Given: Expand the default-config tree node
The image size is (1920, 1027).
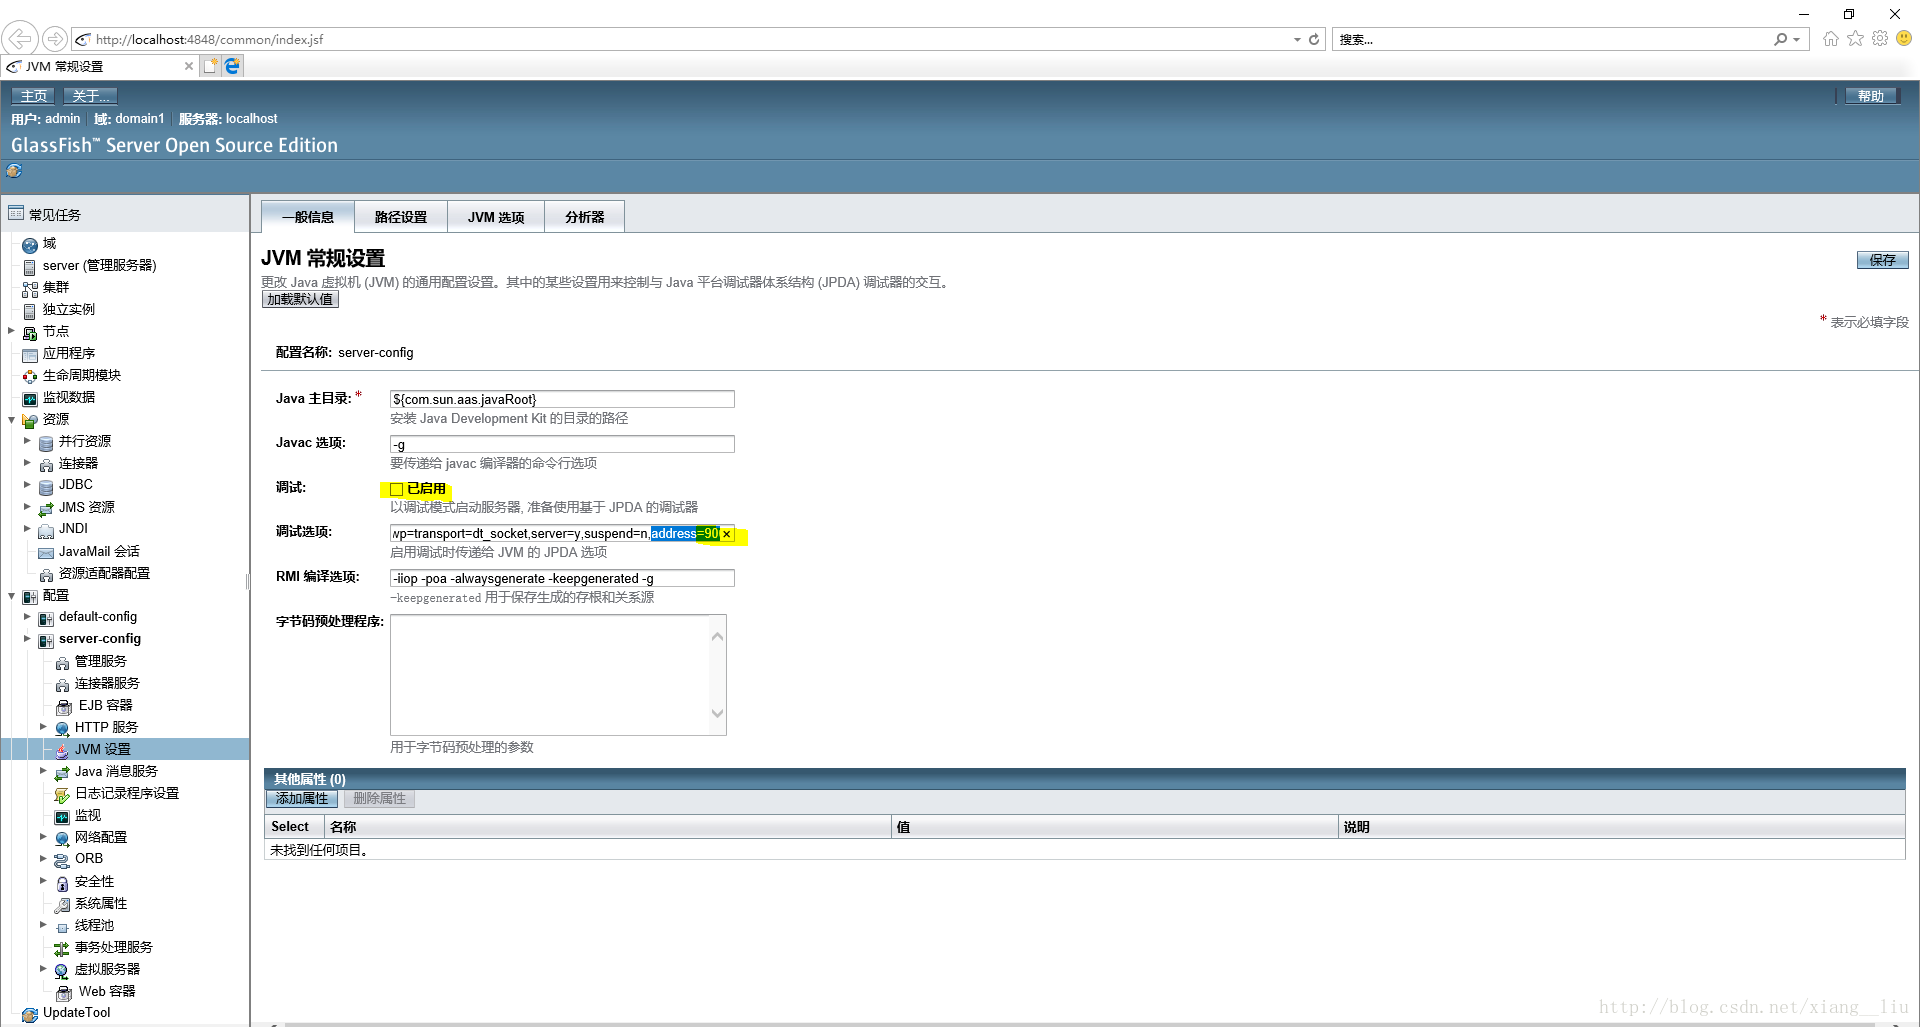Looking at the screenshot, I should click(x=28, y=617).
